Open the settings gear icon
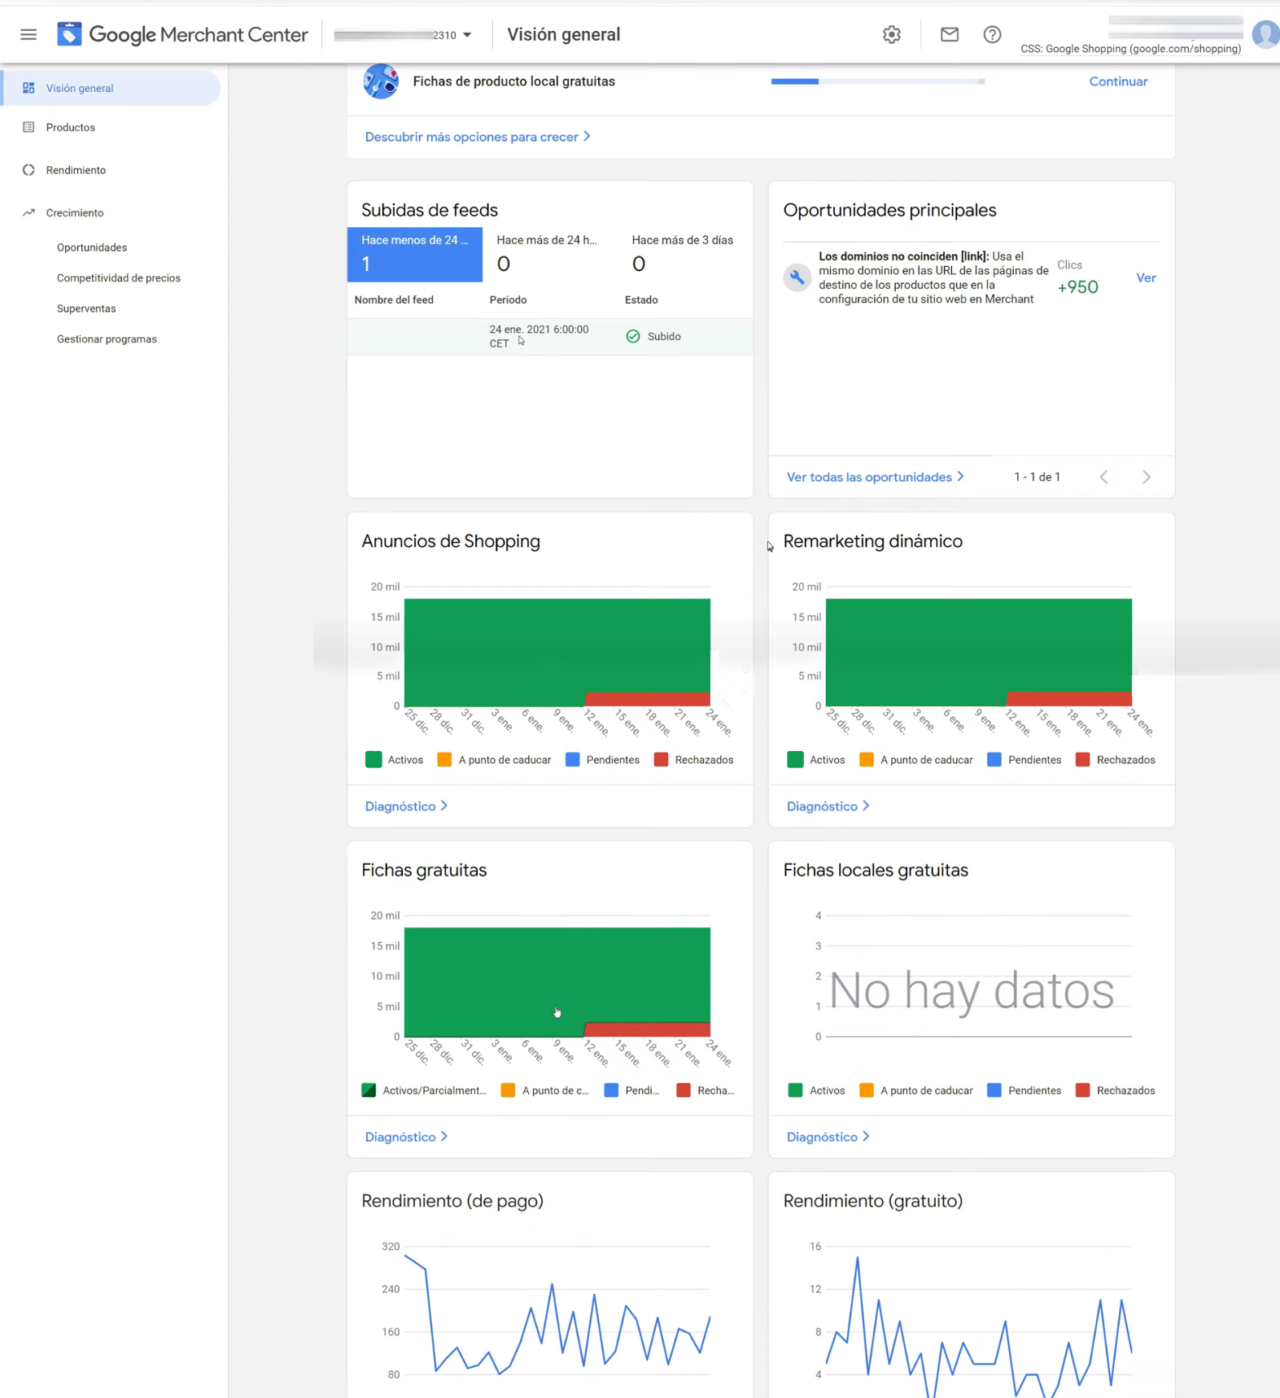Image resolution: width=1280 pixels, height=1398 pixels. point(891,35)
